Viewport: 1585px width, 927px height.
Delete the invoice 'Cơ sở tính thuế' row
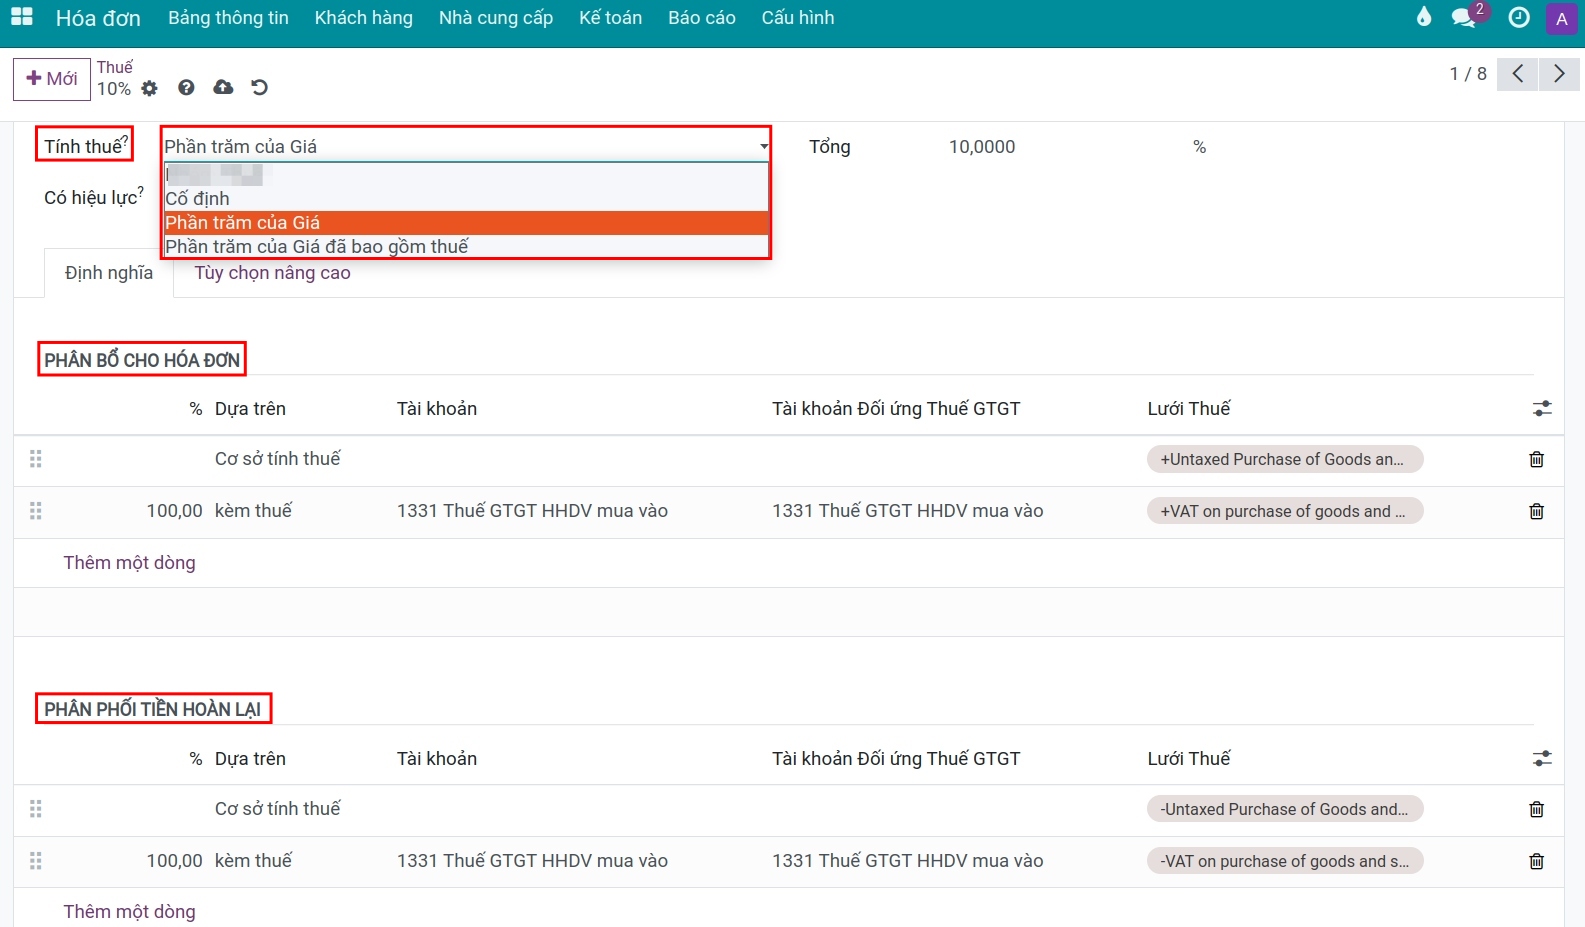1536,460
